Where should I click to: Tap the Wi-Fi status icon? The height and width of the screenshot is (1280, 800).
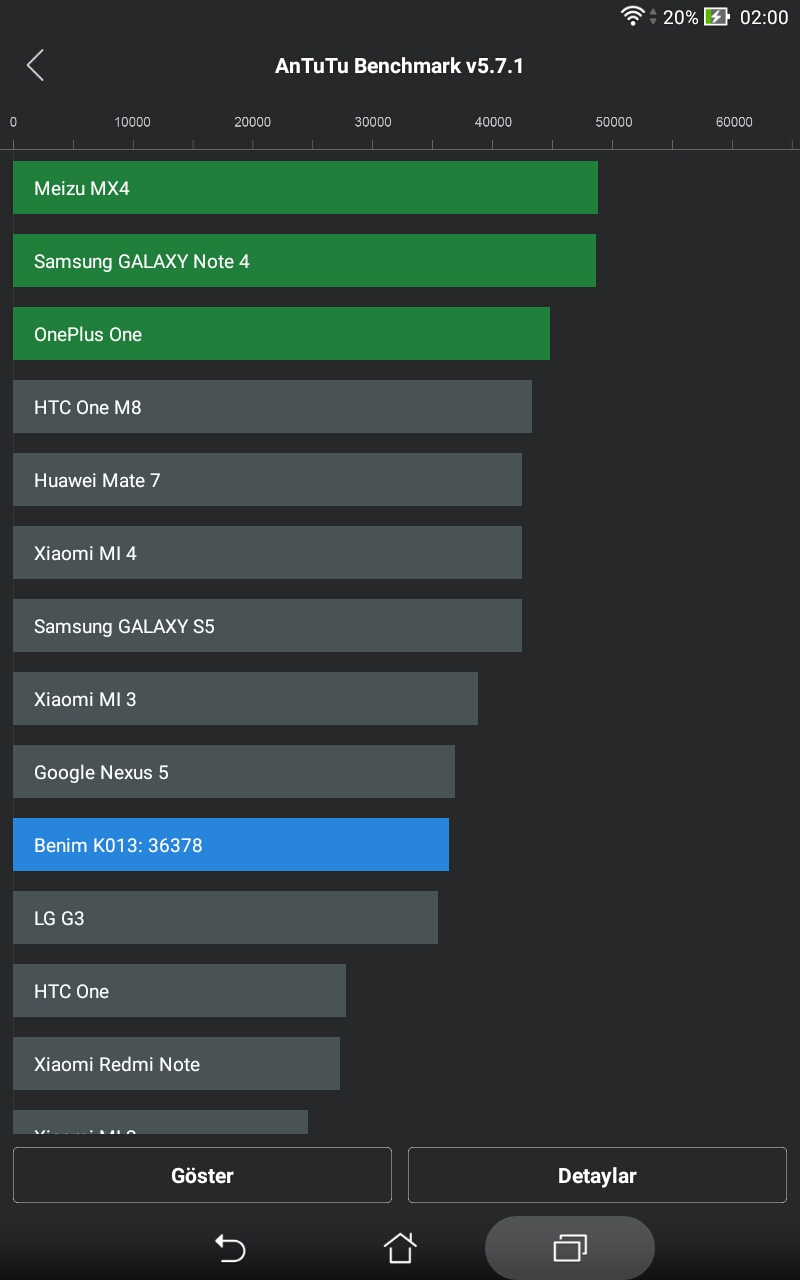[632, 16]
